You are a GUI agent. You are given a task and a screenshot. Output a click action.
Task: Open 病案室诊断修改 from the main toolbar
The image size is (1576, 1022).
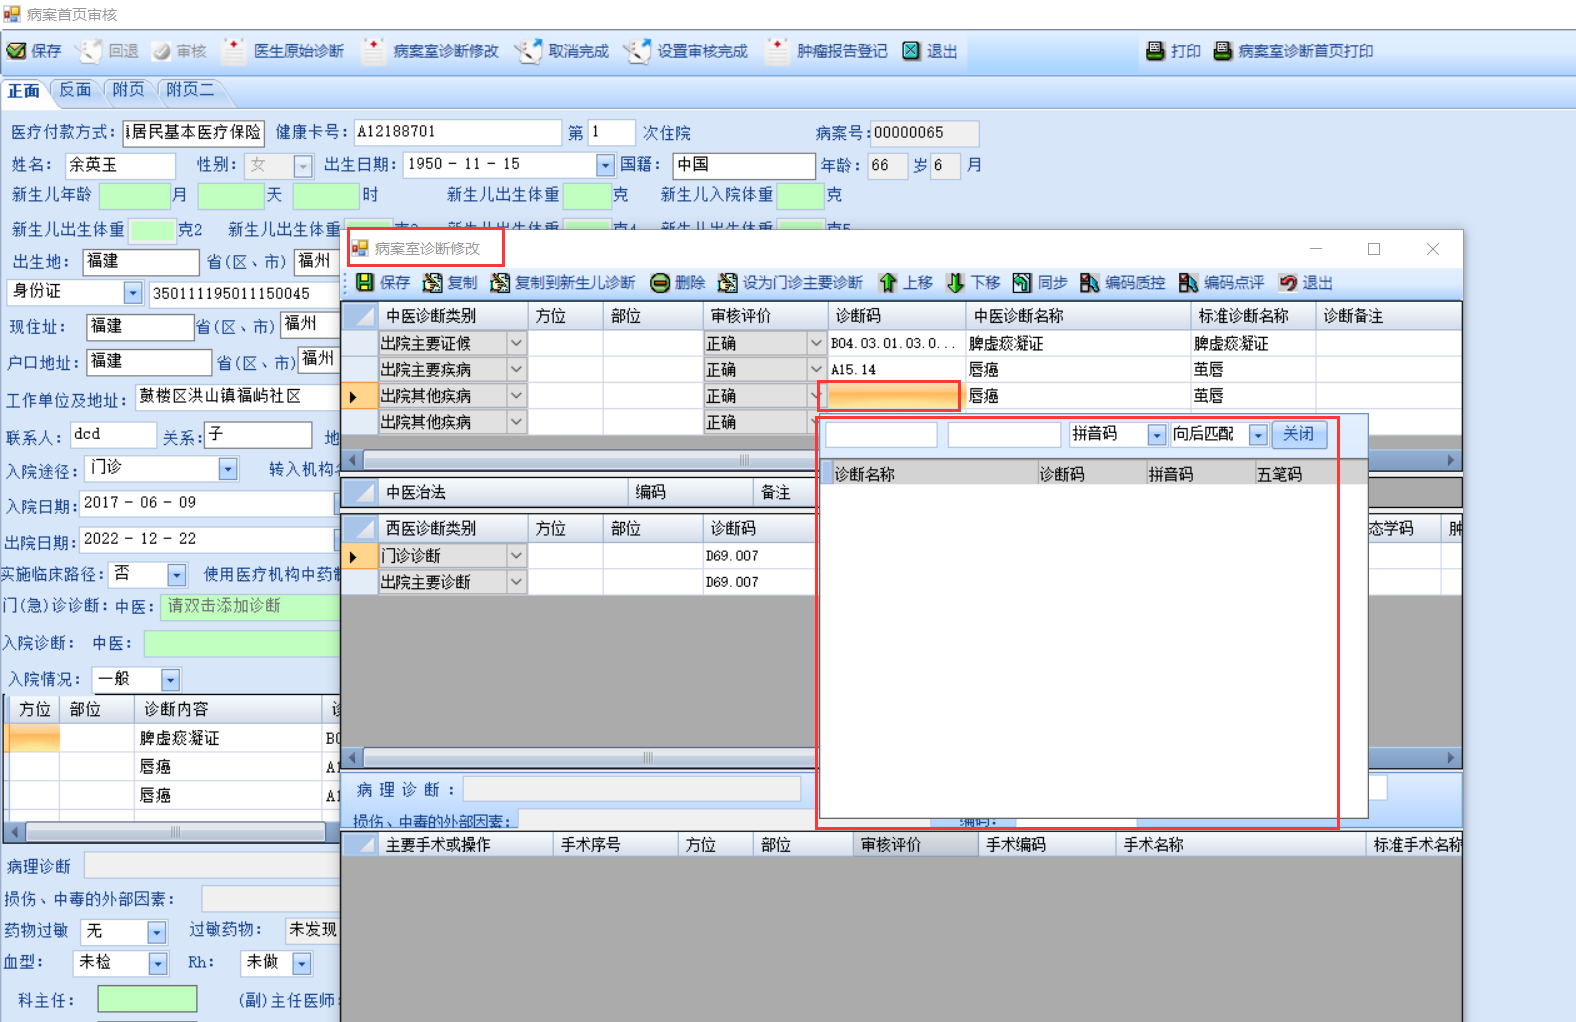click(432, 51)
